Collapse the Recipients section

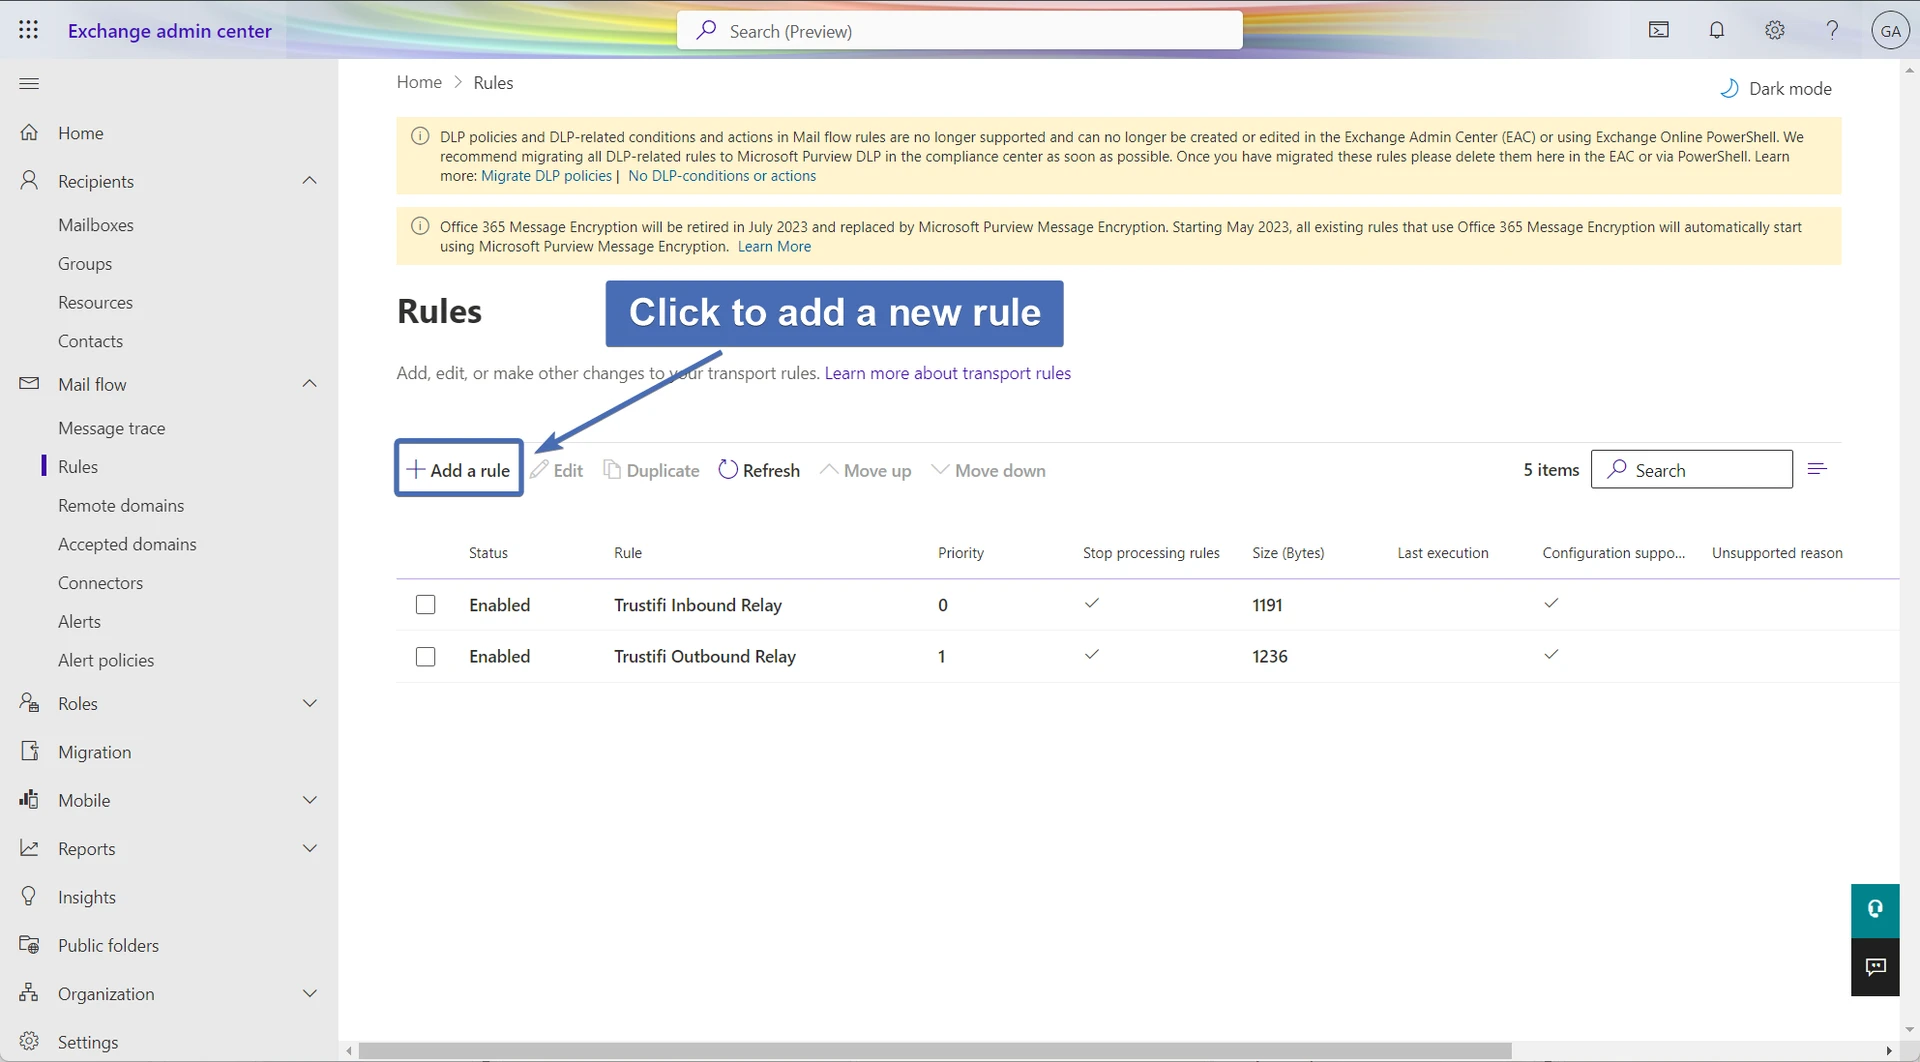[x=310, y=181]
